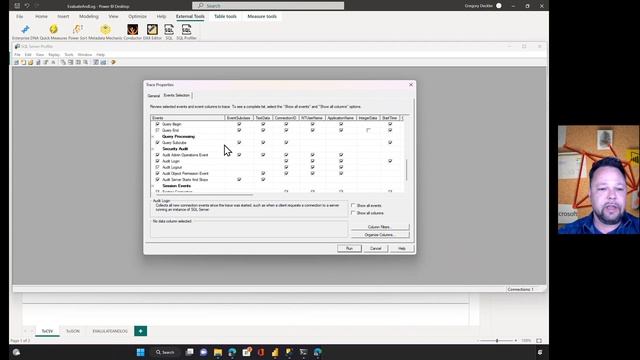Toggle Audit Admin Operations Event checkbox

158,155
